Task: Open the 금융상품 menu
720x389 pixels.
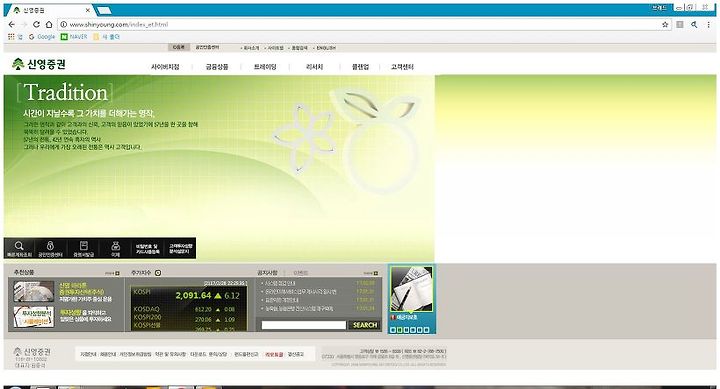Action: click(x=217, y=67)
